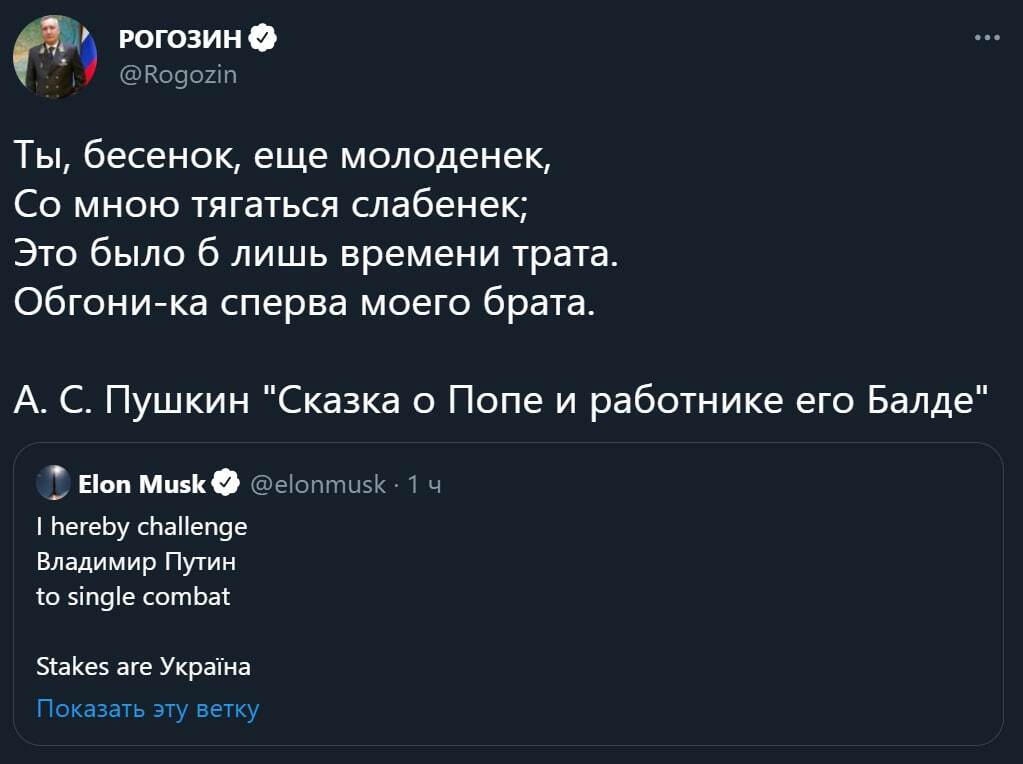Click the "I hereby challenge" line
Viewport: 1023px width, 764px height.
click(x=141, y=526)
